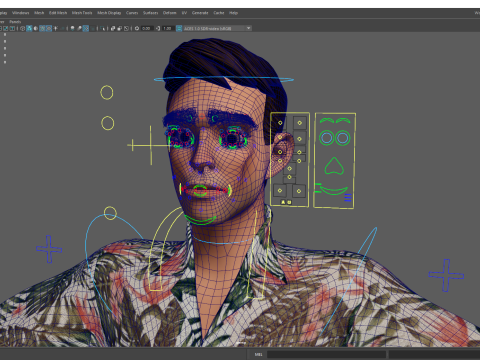Select the green lip control on mouth
The height and width of the screenshot is (360, 480).
click(200, 191)
